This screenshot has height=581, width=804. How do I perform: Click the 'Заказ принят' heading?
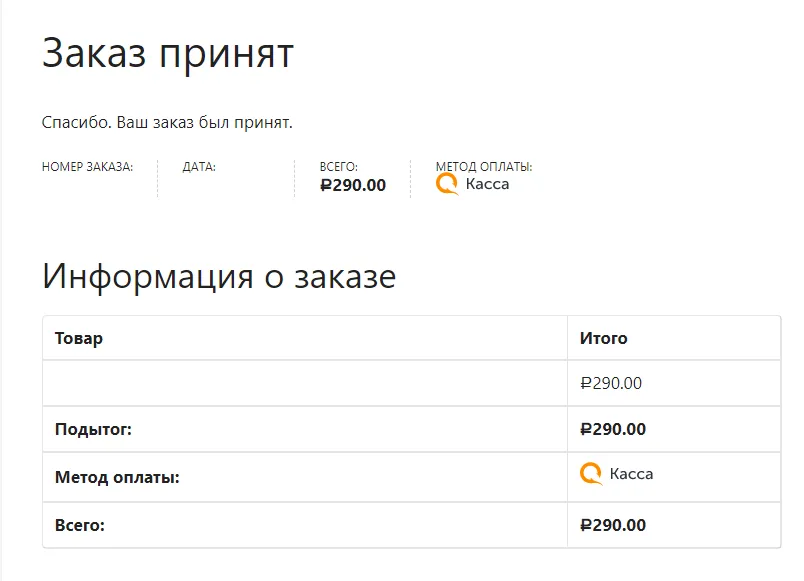click(x=168, y=53)
